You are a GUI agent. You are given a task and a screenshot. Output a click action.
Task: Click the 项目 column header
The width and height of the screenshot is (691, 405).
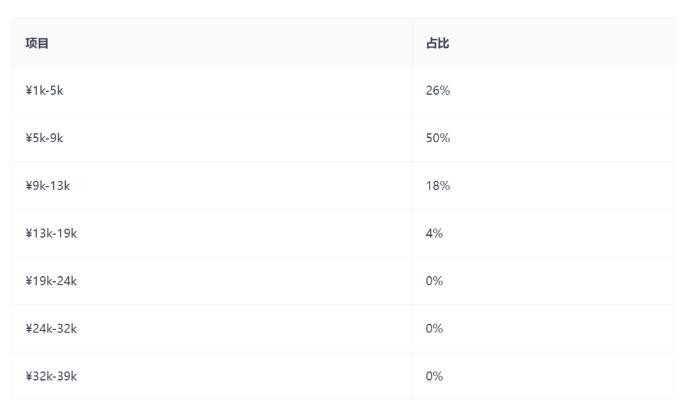tap(38, 43)
